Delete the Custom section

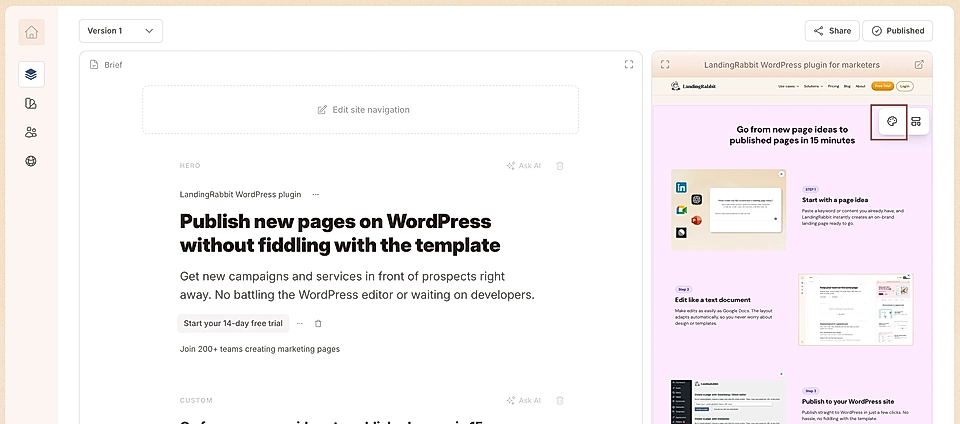click(x=560, y=400)
